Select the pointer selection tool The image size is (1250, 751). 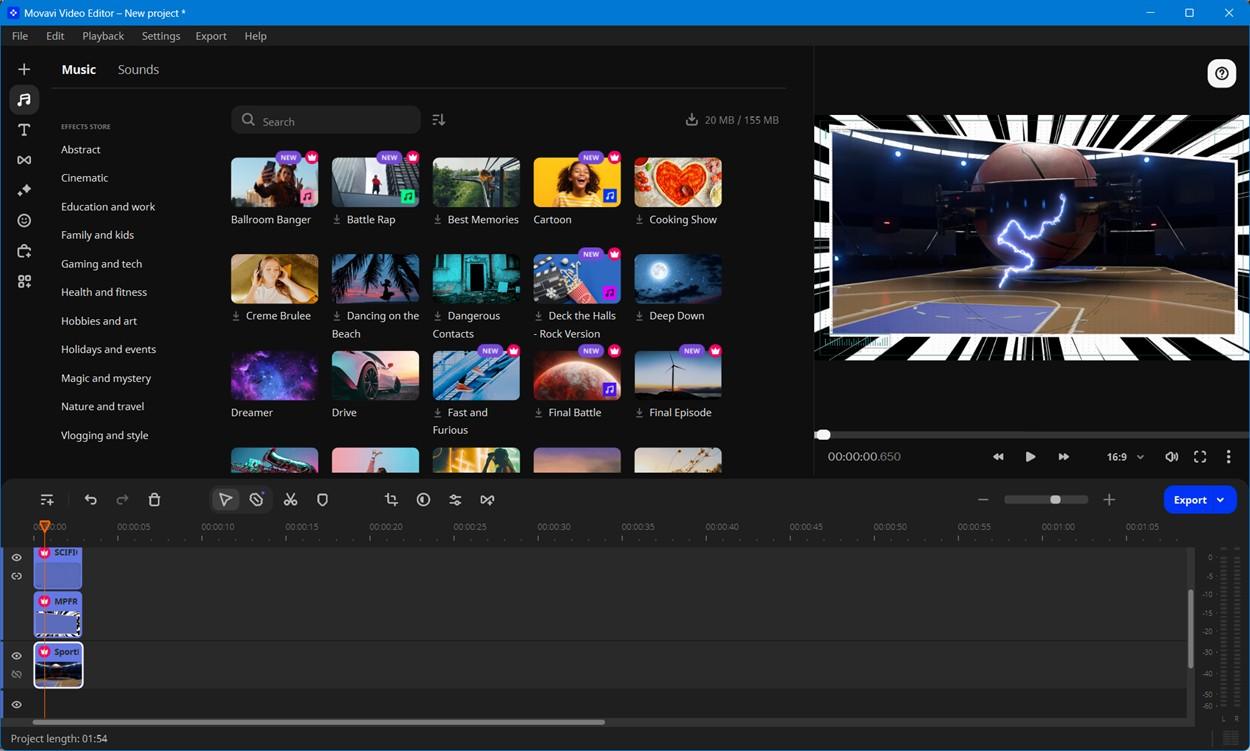tap(225, 500)
